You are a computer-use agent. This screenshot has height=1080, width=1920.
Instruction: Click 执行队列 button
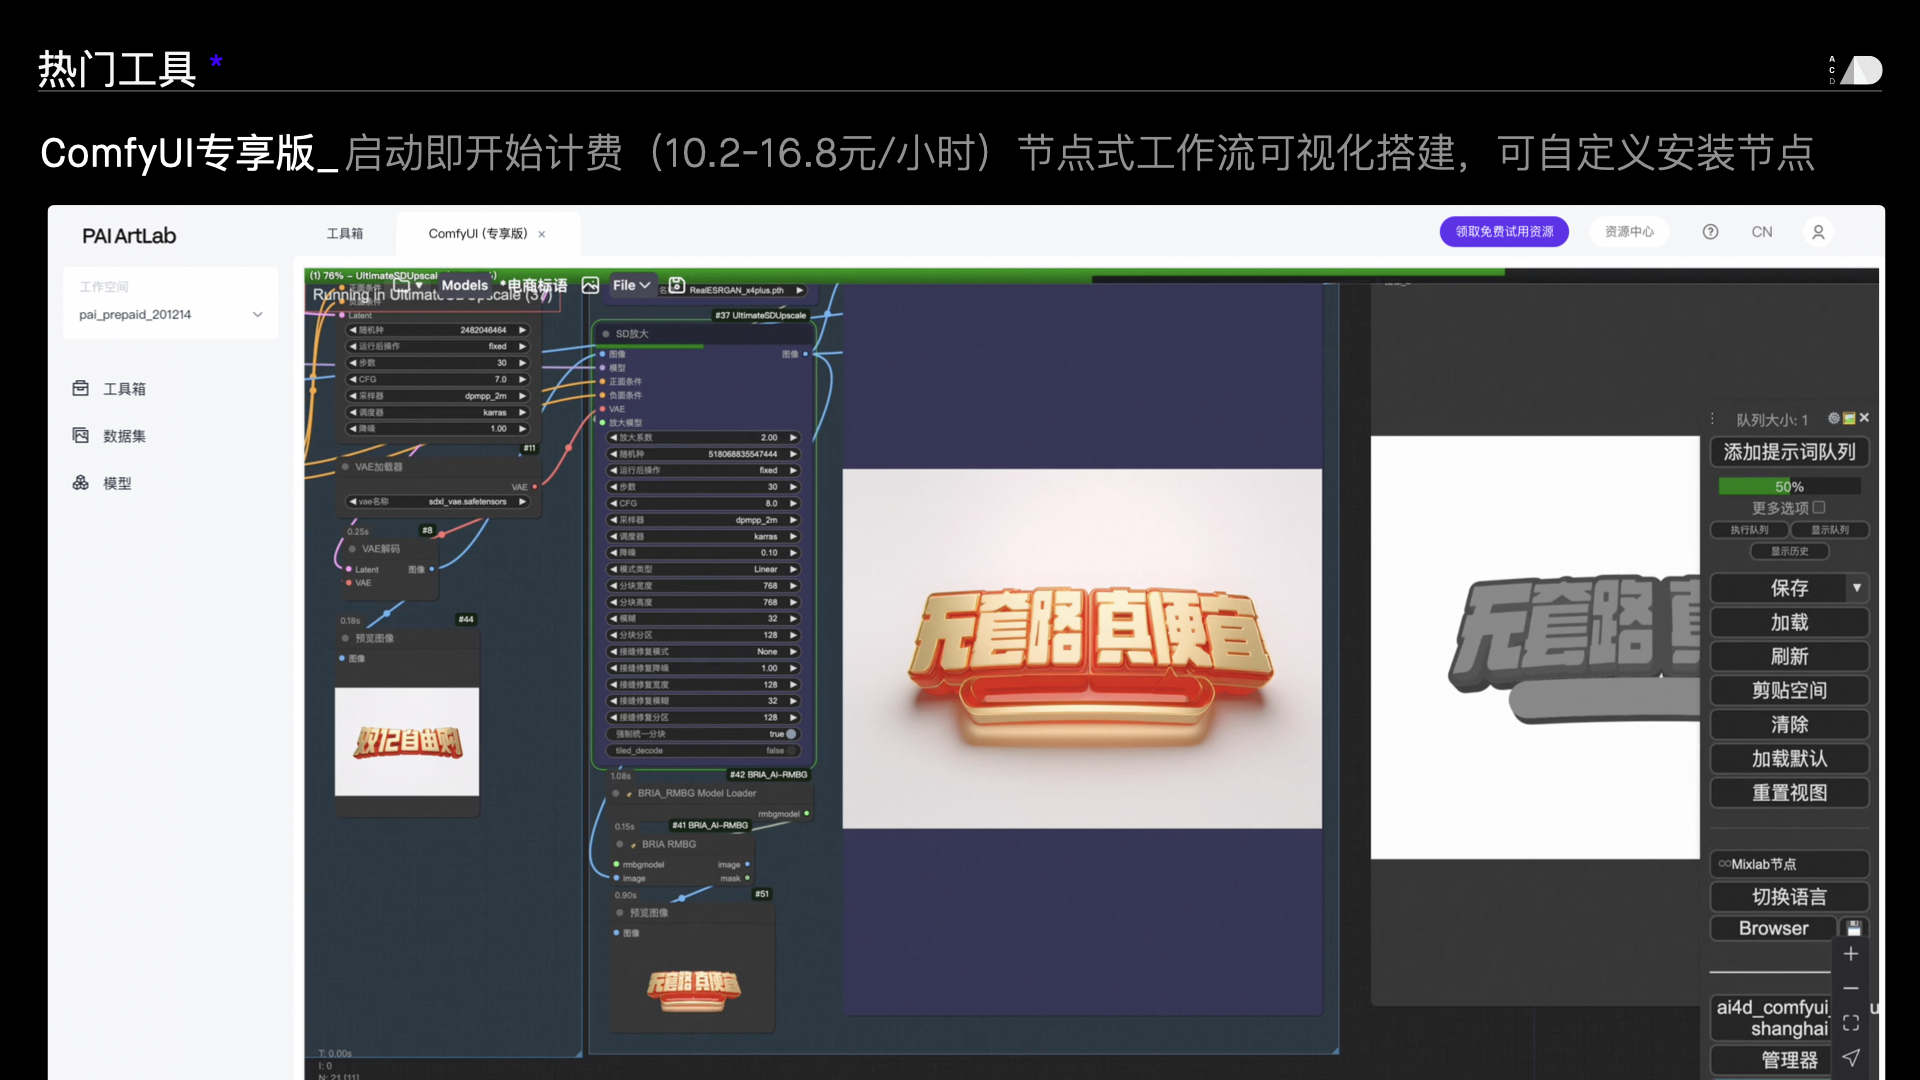[x=1749, y=530]
